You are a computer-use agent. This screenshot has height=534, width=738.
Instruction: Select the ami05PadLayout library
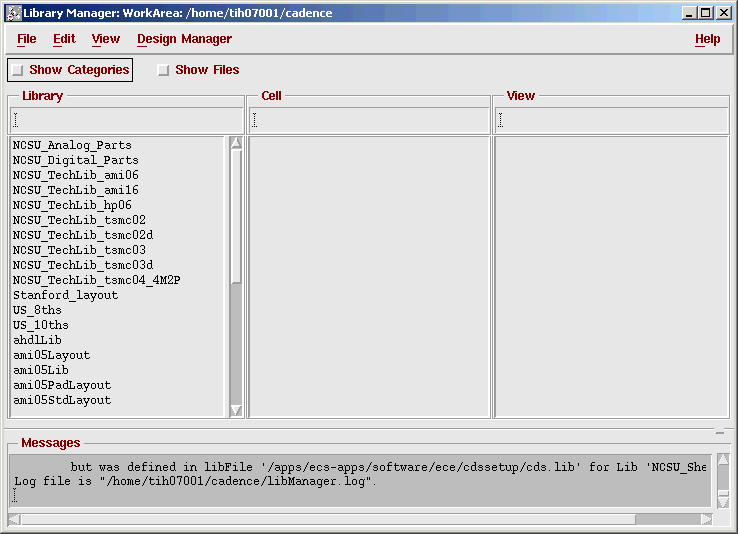62,385
